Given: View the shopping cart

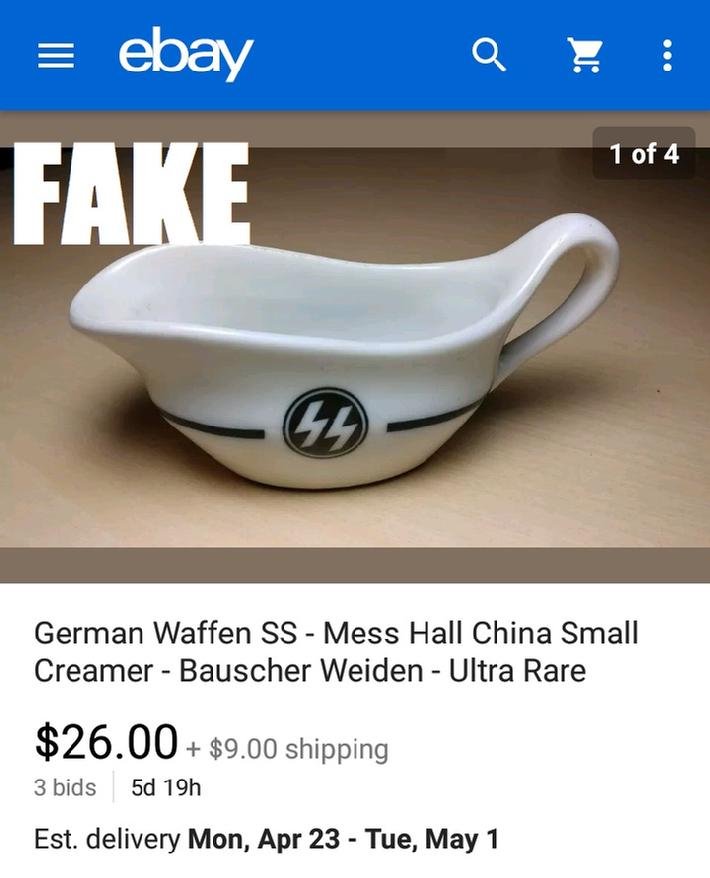Looking at the screenshot, I should (585, 55).
